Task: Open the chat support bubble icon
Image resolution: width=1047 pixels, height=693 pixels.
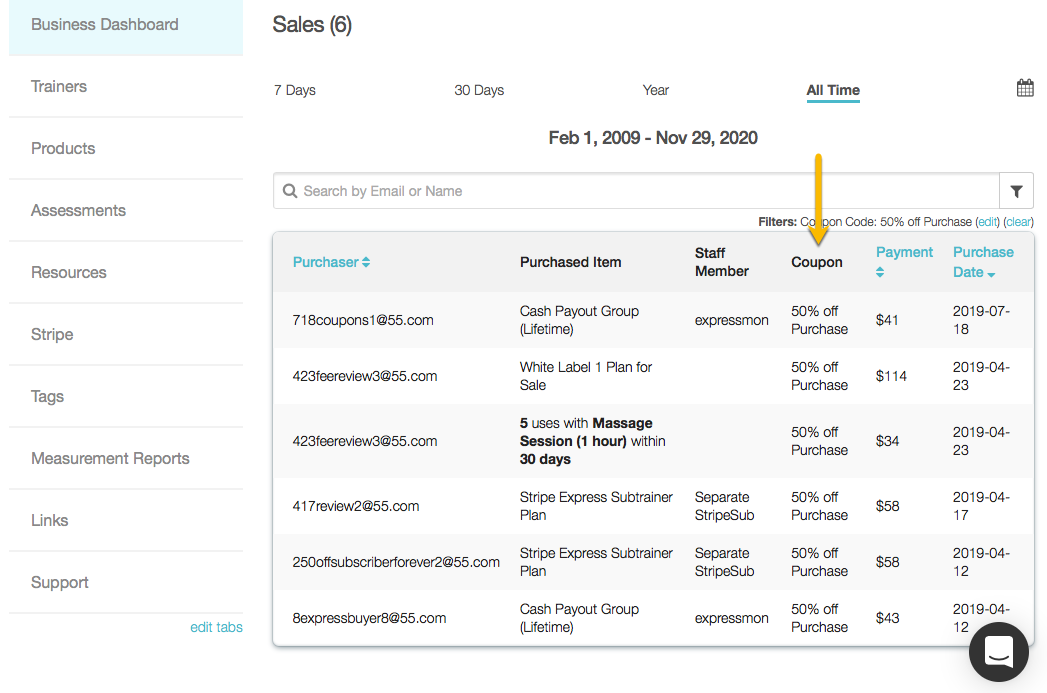Action: tap(999, 652)
